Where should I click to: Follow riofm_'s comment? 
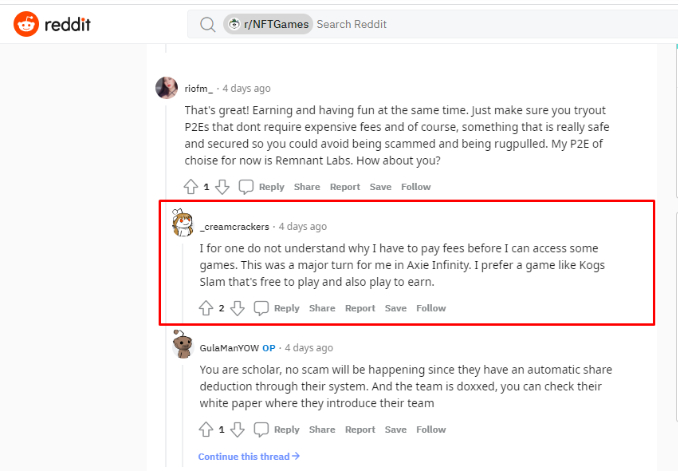pyautogui.click(x=416, y=187)
